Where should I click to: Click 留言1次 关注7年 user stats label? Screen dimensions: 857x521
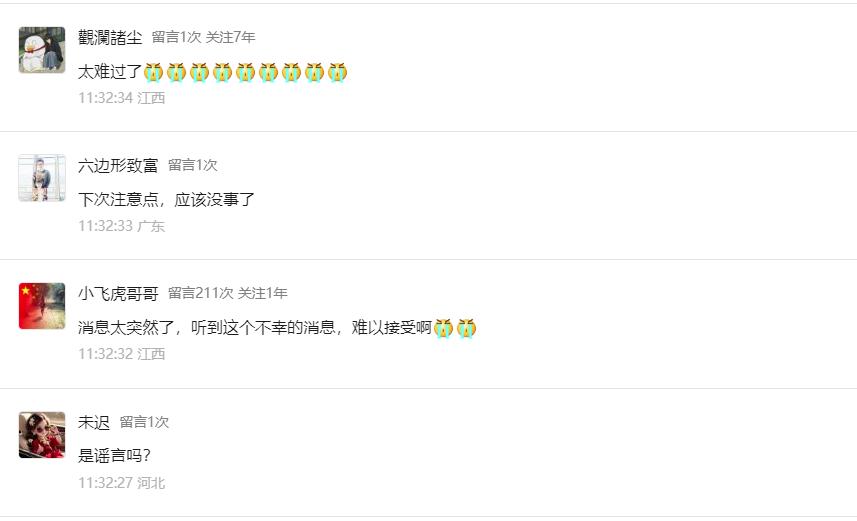coord(203,37)
